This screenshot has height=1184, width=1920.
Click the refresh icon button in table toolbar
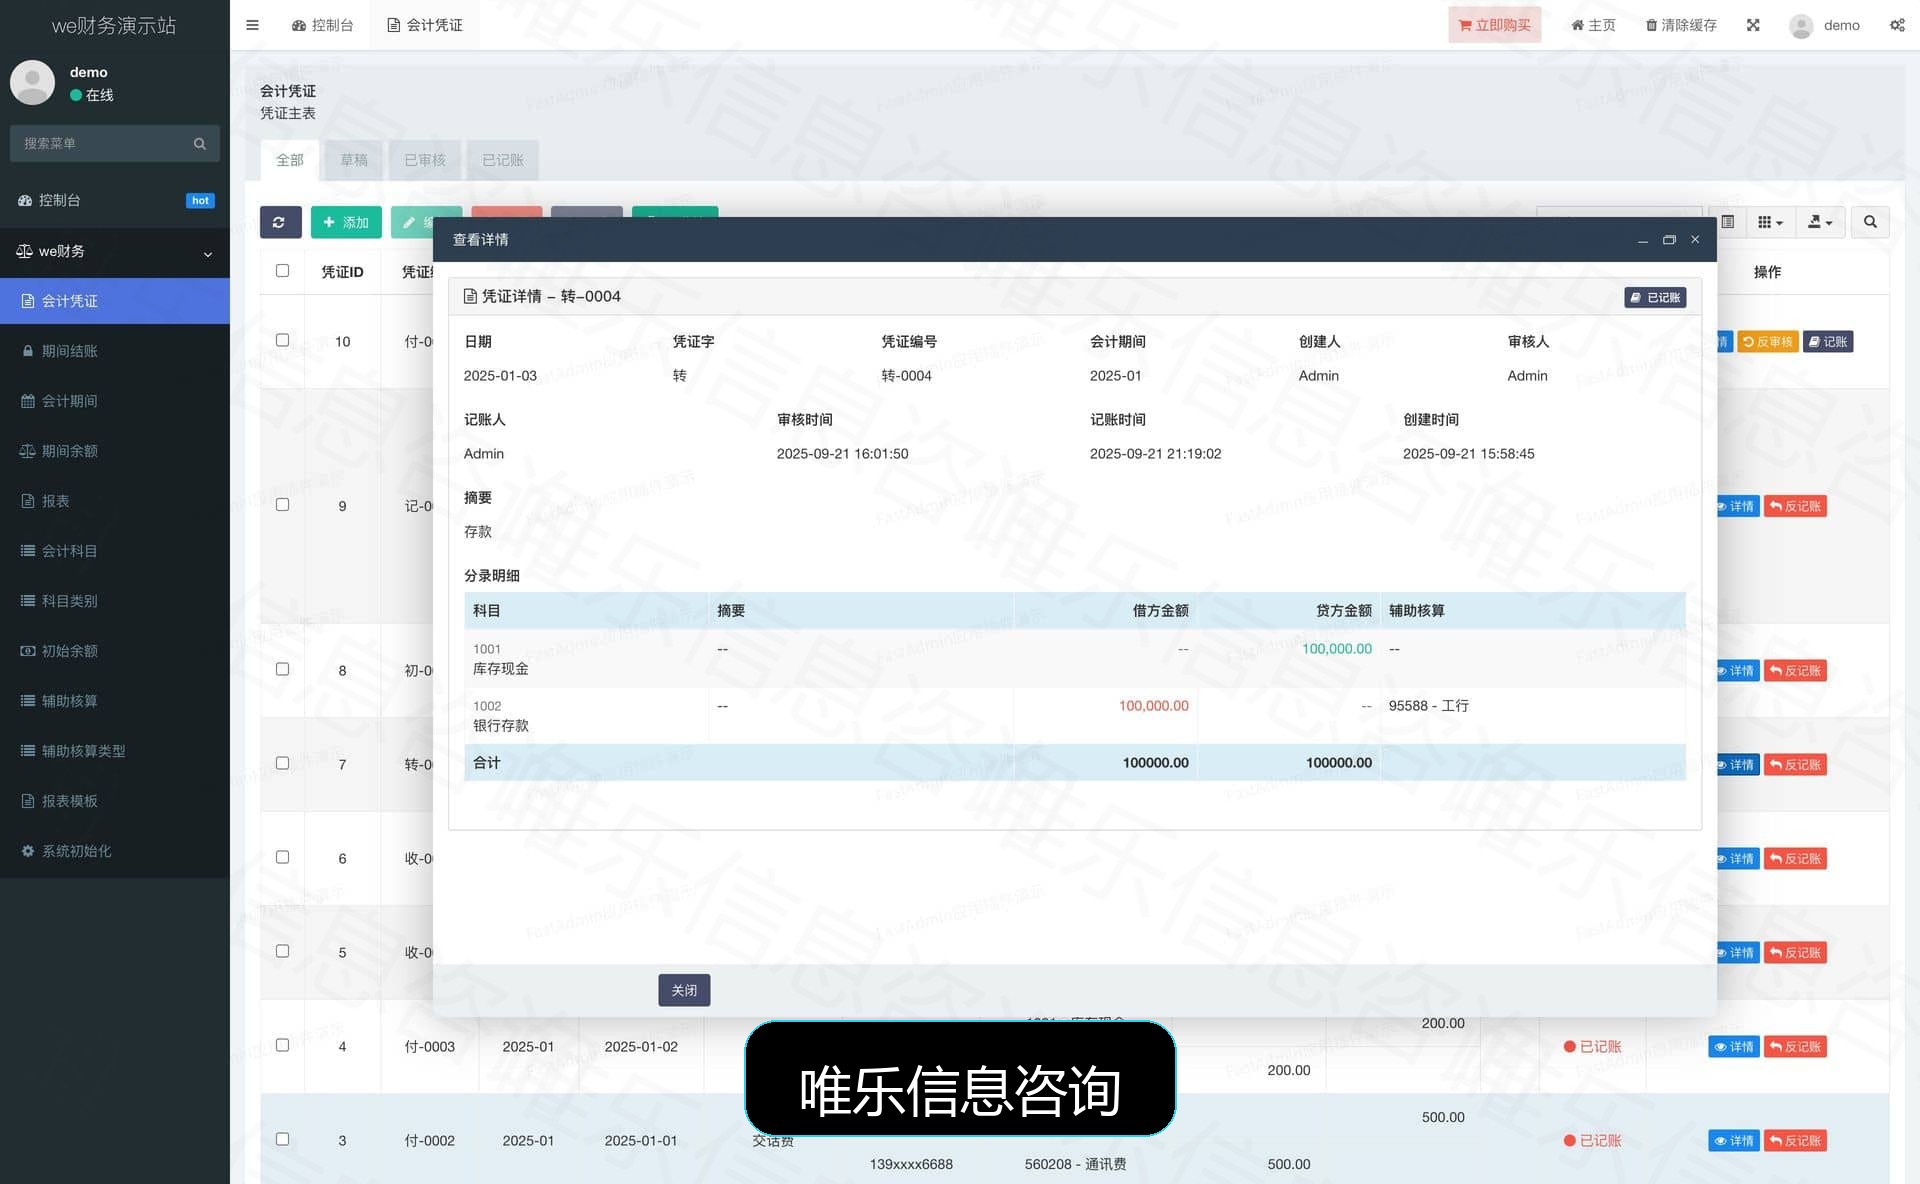tap(279, 222)
